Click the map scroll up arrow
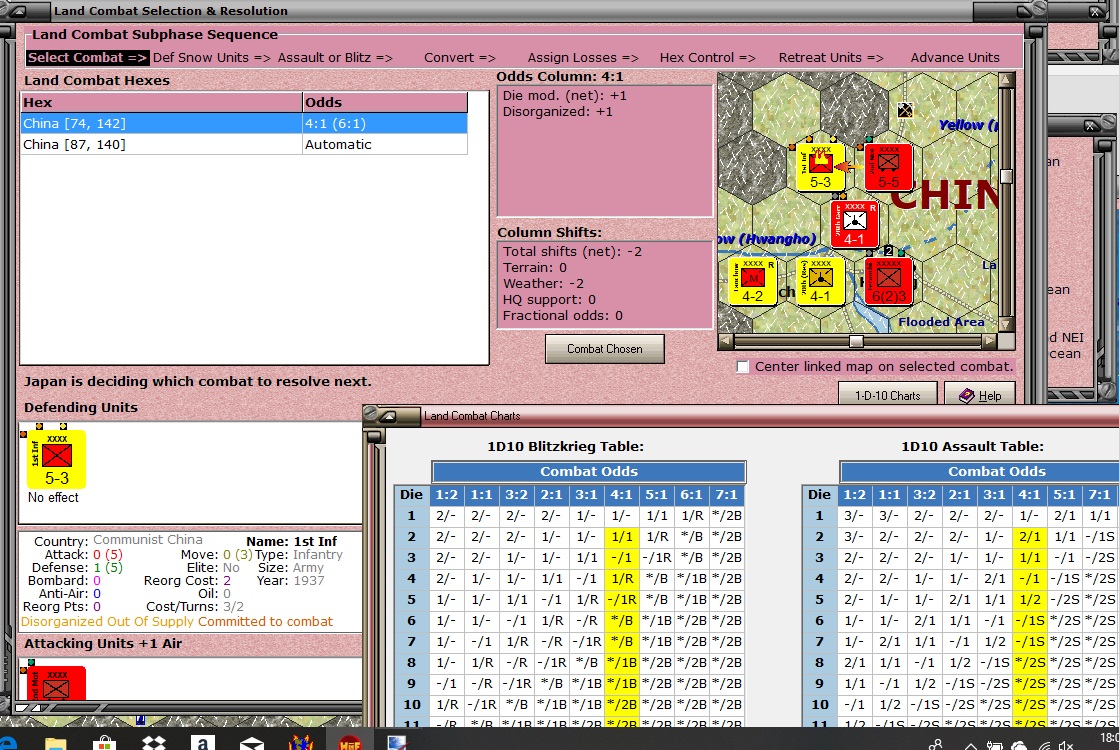This screenshot has height=750, width=1119. point(1006,79)
